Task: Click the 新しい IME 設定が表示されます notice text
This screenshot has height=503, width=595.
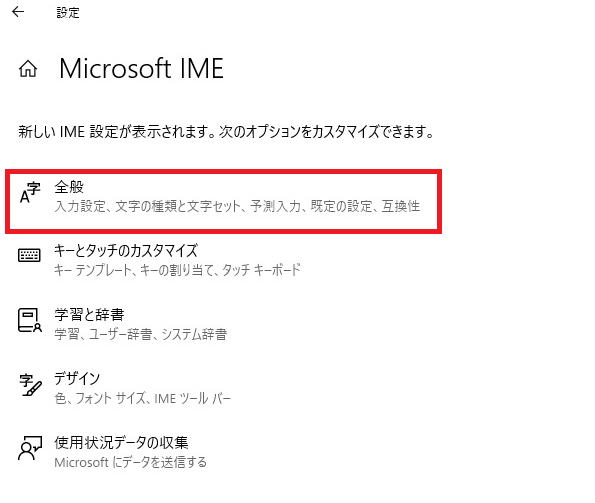Action: [226, 132]
